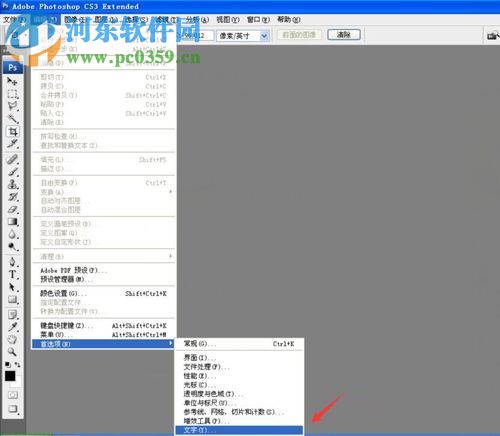Choose 颜色设置(G) menu entry
The height and width of the screenshot is (436, 500).
(x=104, y=294)
